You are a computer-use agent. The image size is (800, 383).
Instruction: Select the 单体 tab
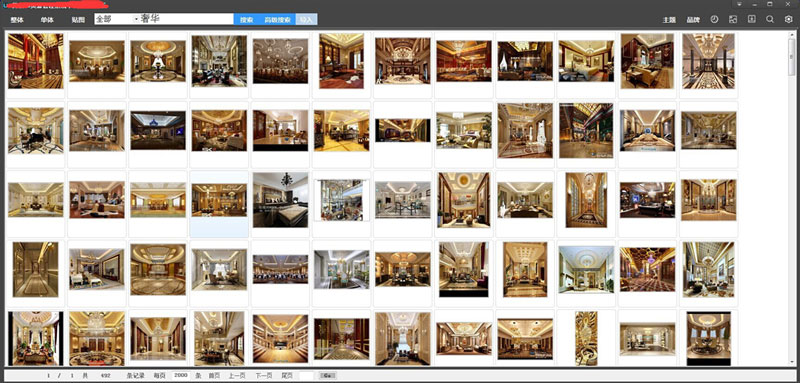point(47,20)
